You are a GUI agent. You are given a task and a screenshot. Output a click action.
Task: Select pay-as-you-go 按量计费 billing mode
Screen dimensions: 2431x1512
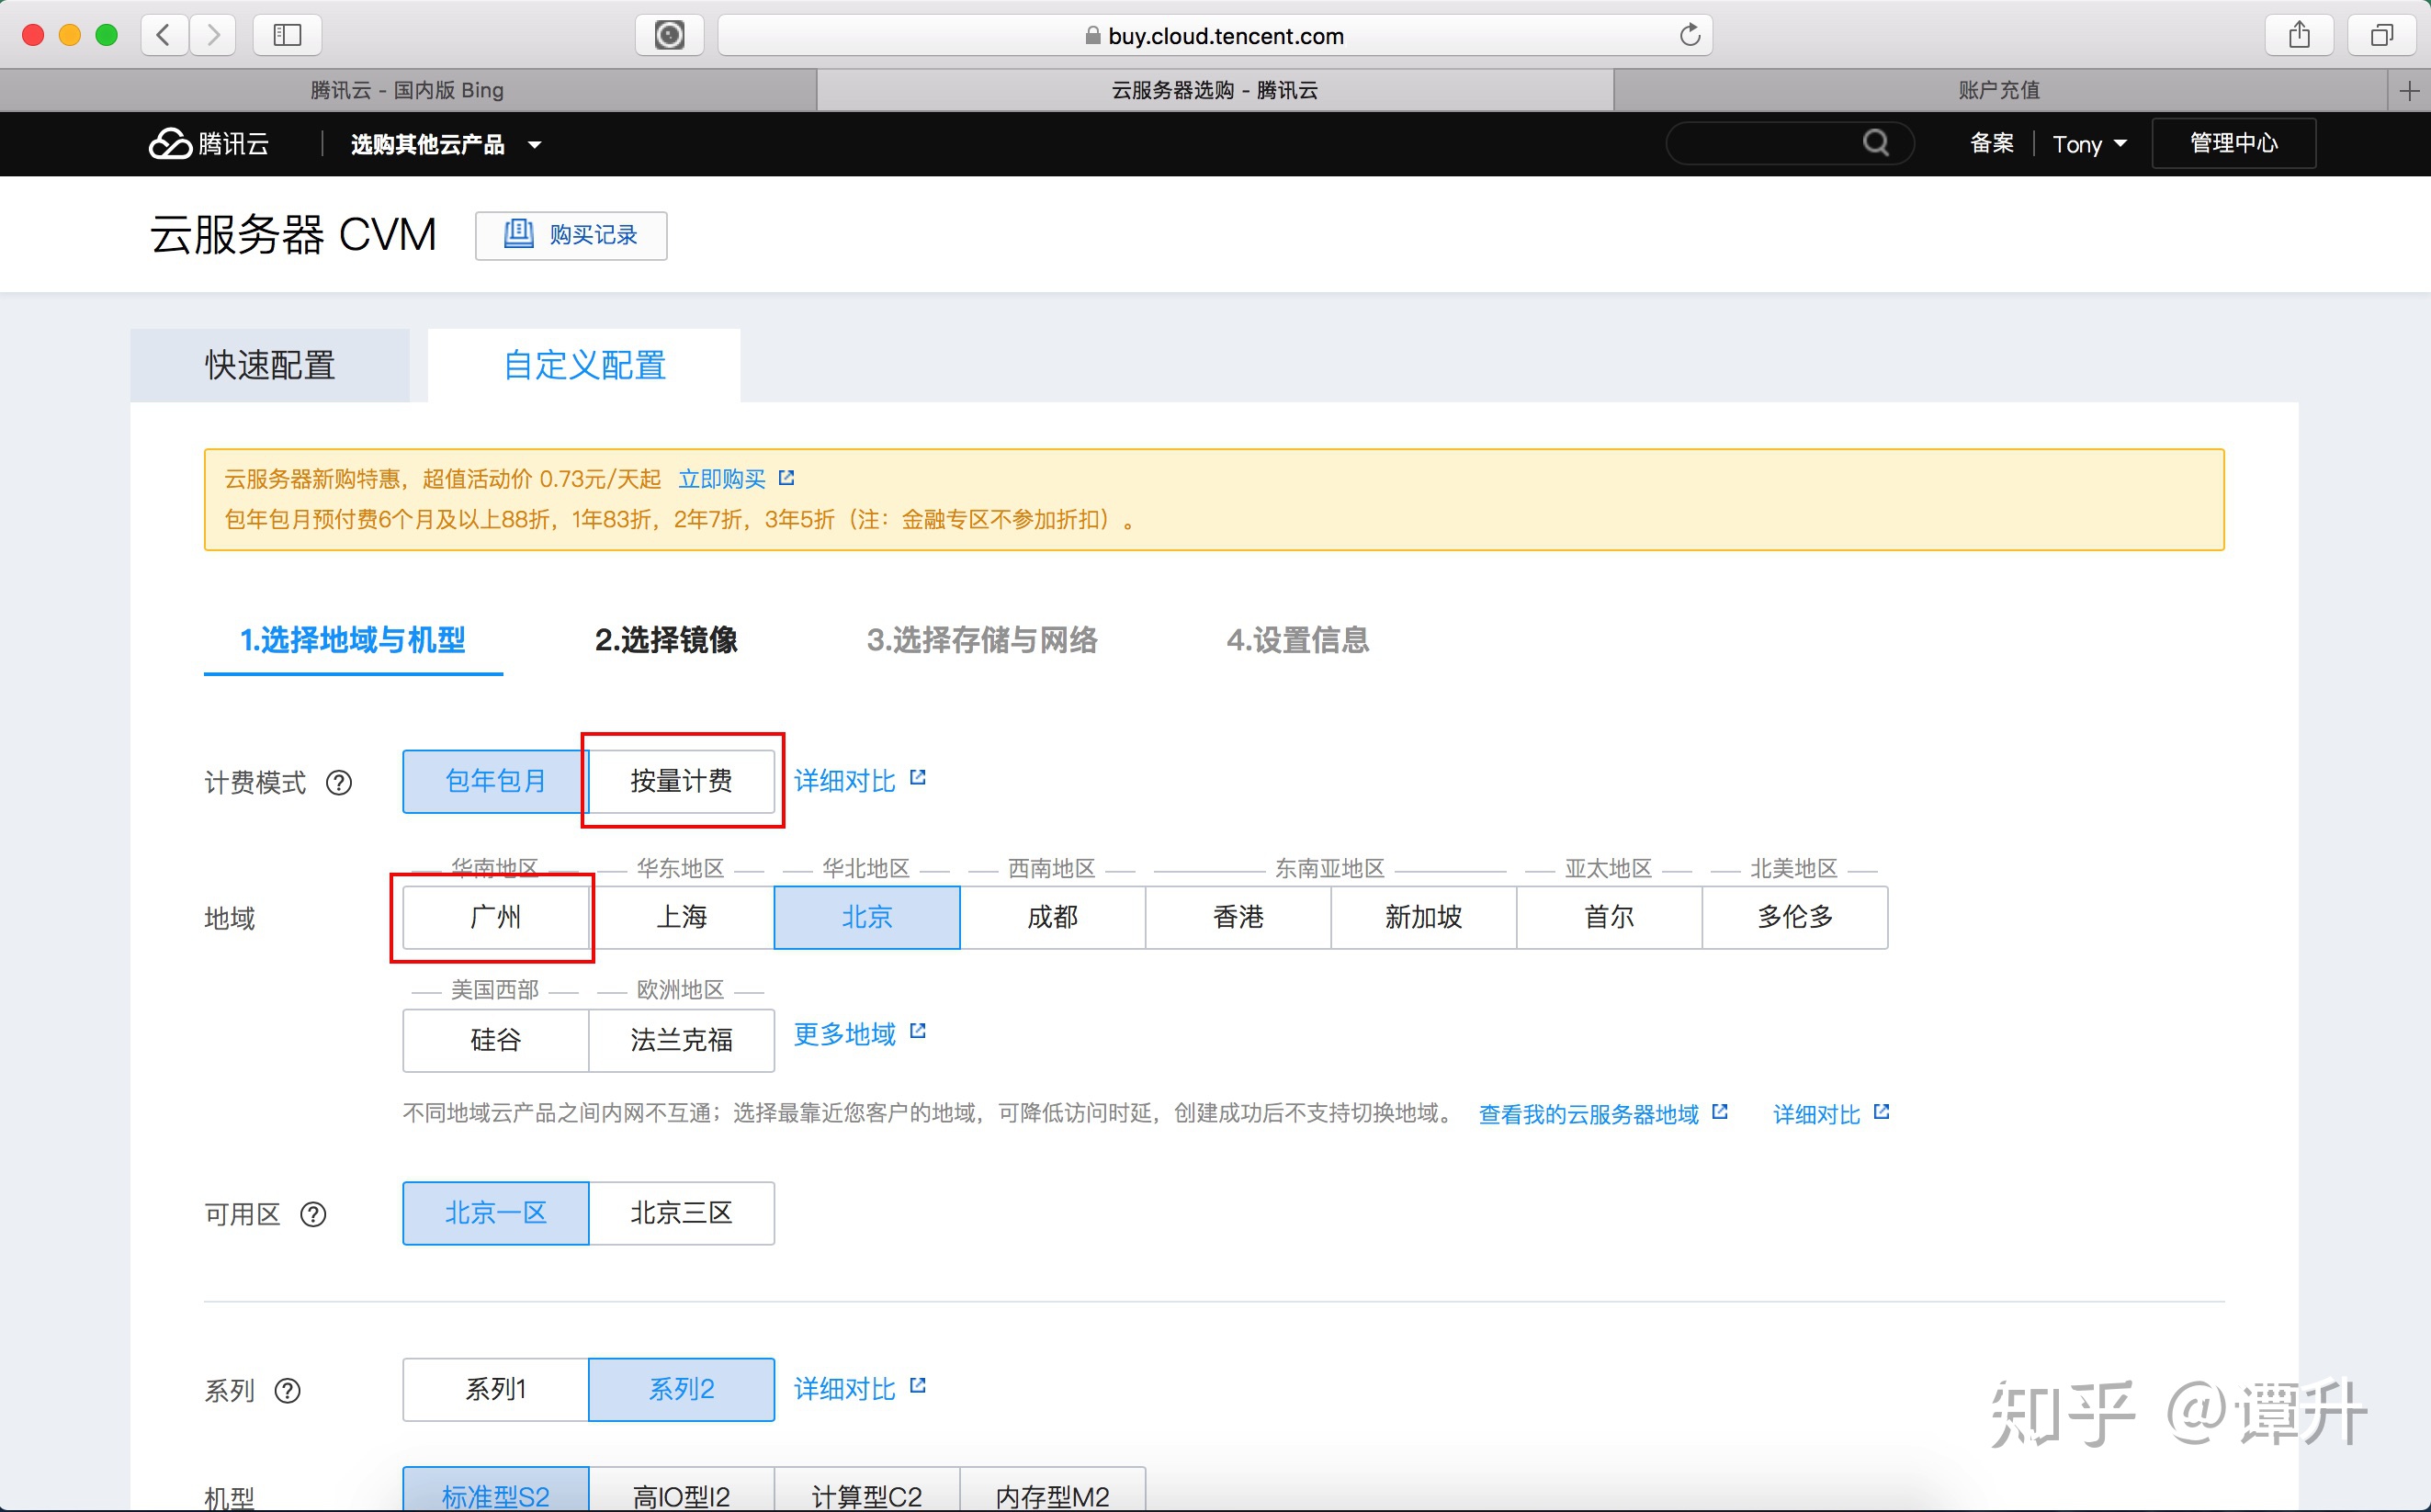click(x=681, y=781)
